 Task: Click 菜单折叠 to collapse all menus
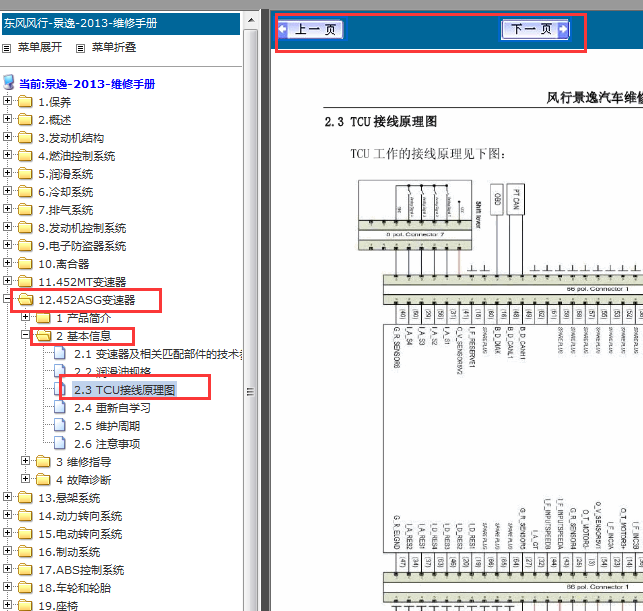pyautogui.click(x=114, y=47)
